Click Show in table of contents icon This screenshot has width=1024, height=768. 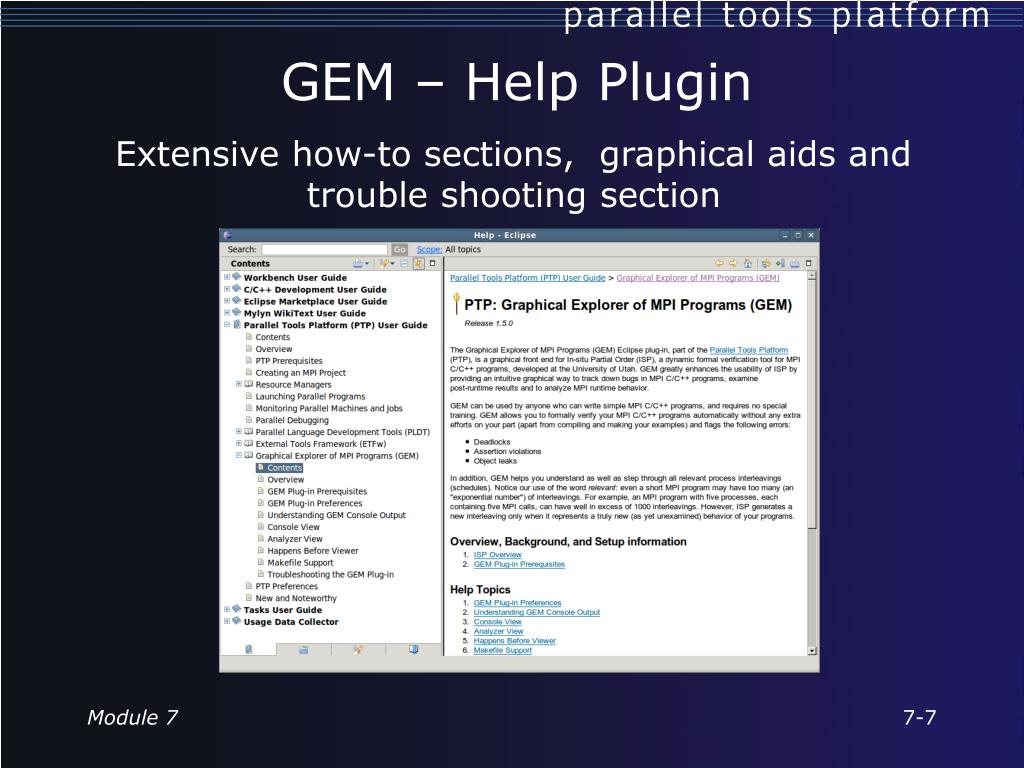coord(766,264)
